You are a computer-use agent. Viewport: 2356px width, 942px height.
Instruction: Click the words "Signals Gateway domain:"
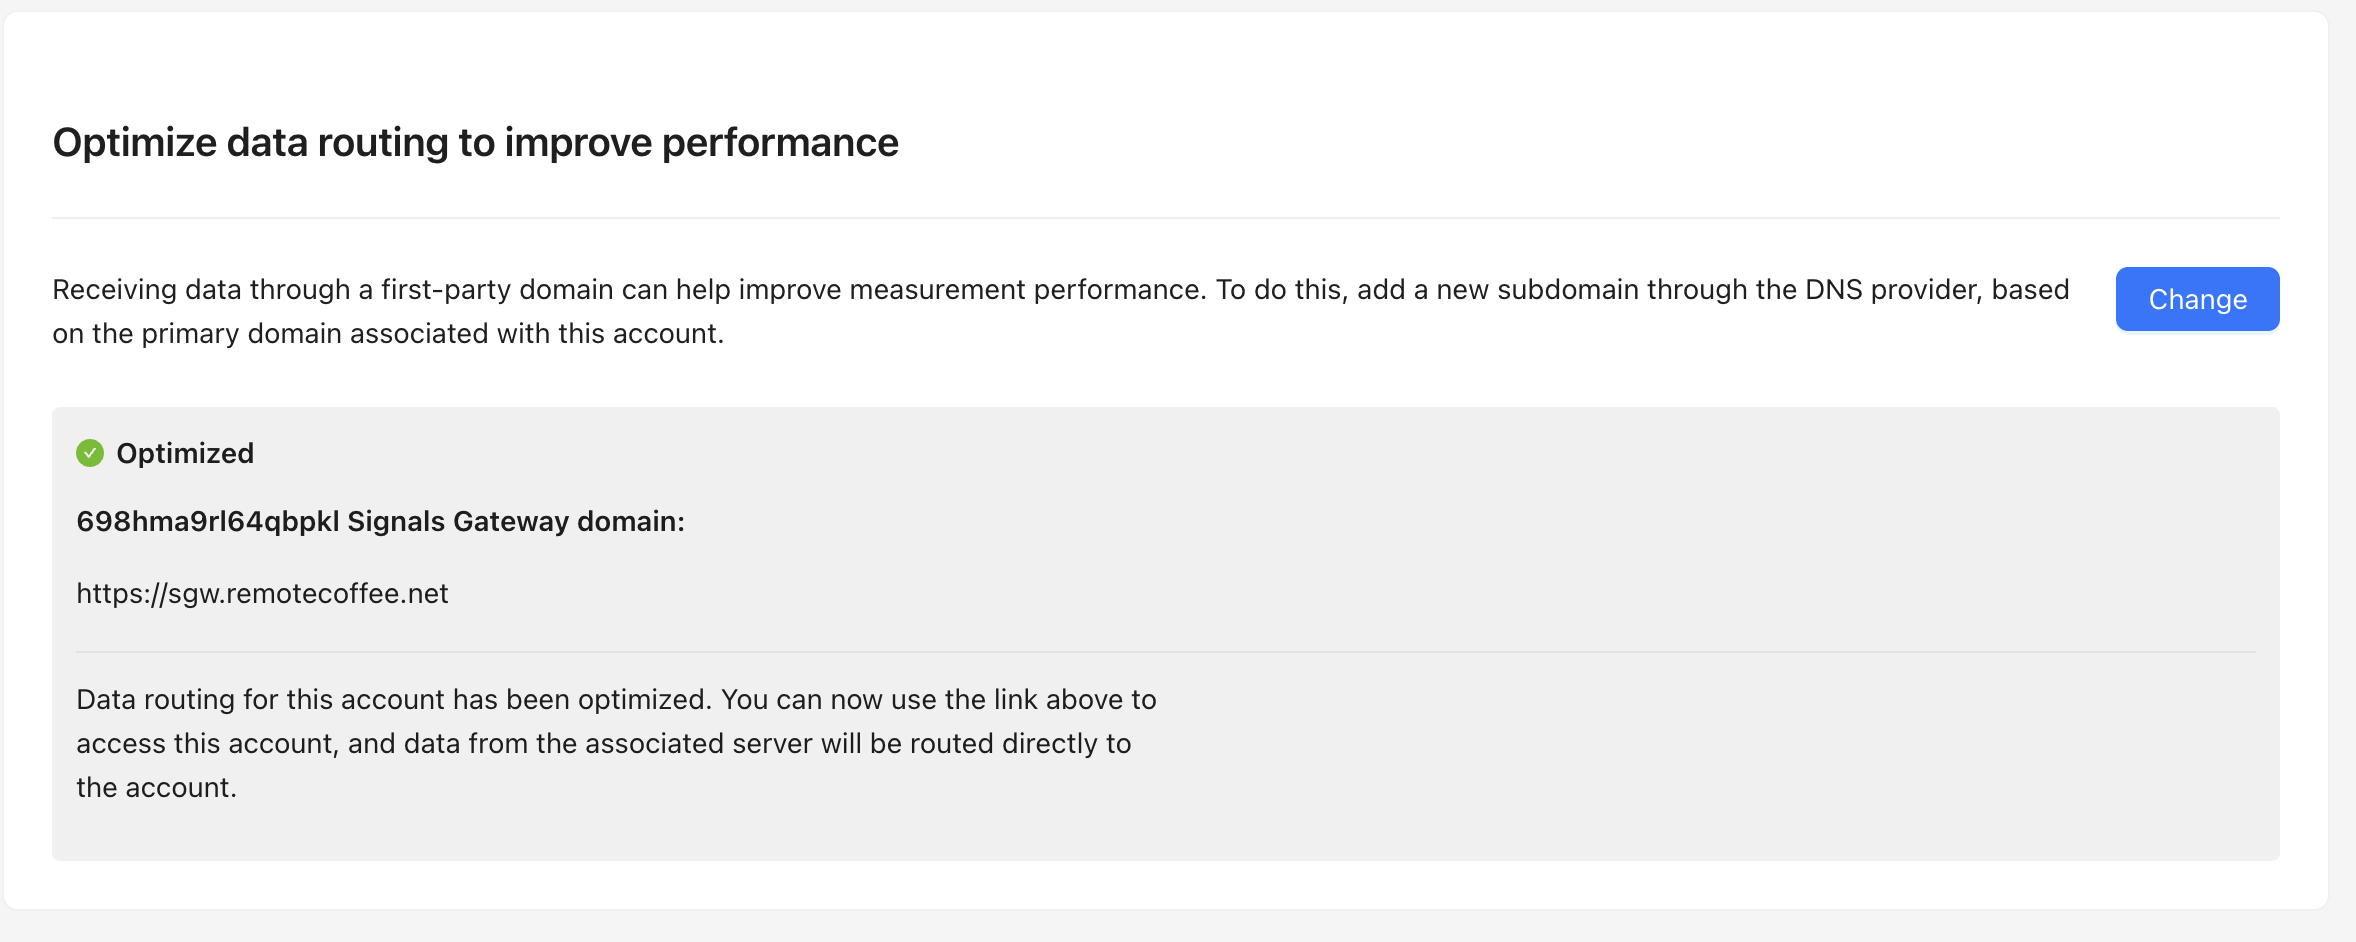tap(516, 522)
